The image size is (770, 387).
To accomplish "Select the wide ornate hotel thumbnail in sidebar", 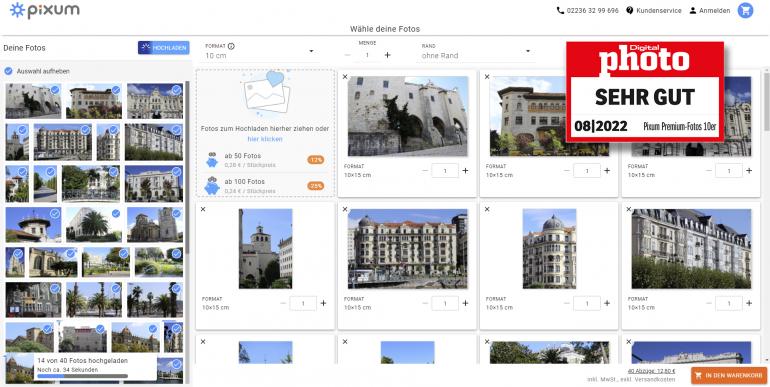I will pos(63,142).
